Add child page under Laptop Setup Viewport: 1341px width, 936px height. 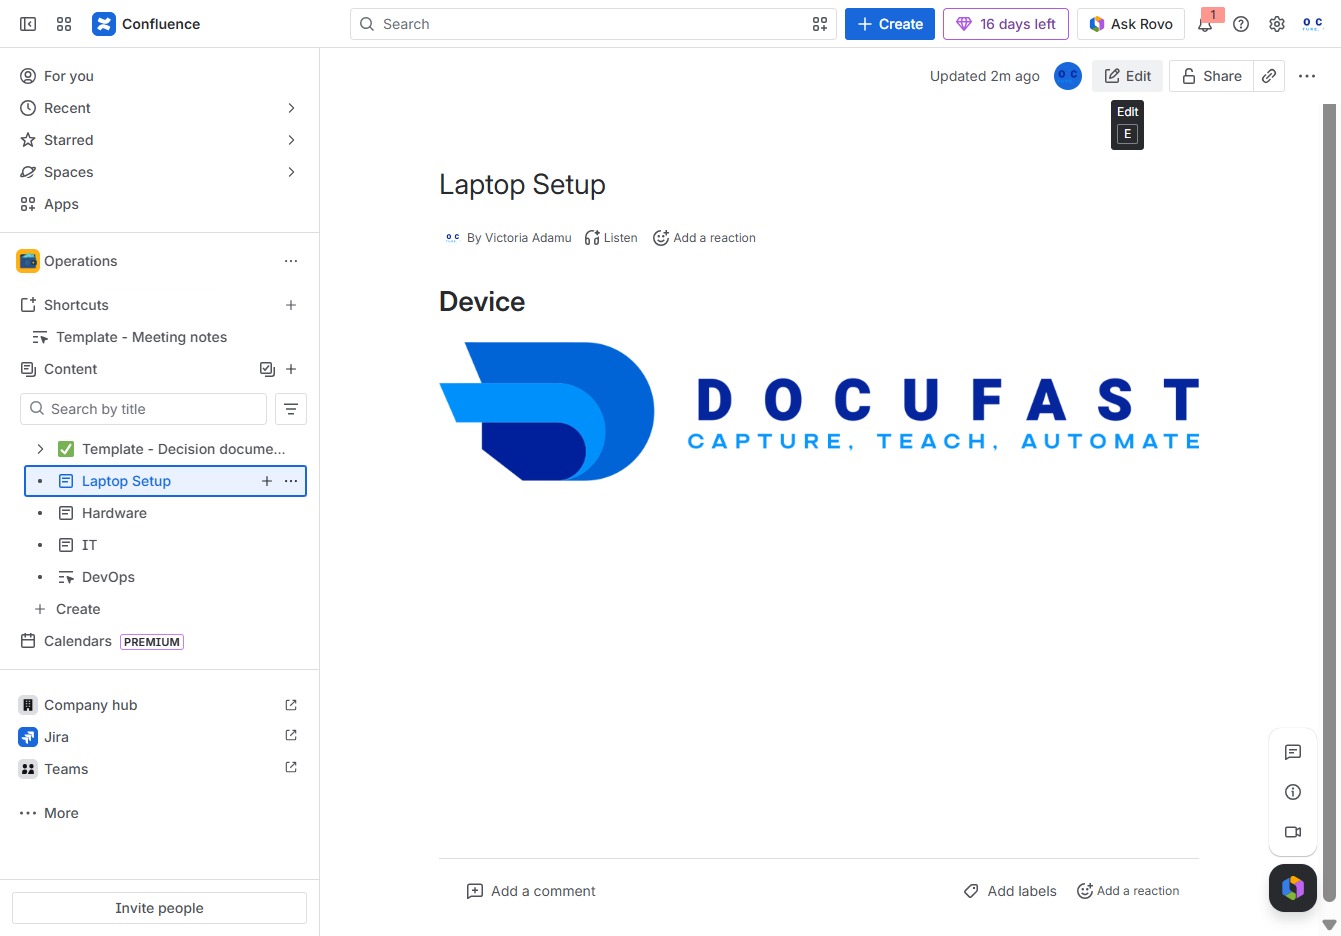coord(267,481)
